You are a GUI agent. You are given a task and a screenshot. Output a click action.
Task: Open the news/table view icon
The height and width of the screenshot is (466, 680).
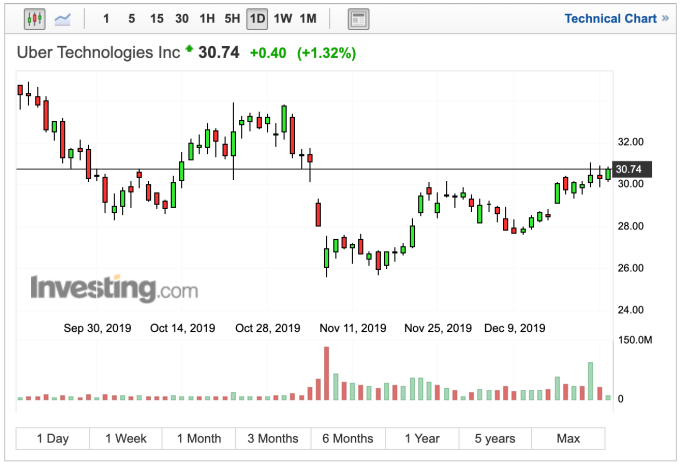(359, 19)
